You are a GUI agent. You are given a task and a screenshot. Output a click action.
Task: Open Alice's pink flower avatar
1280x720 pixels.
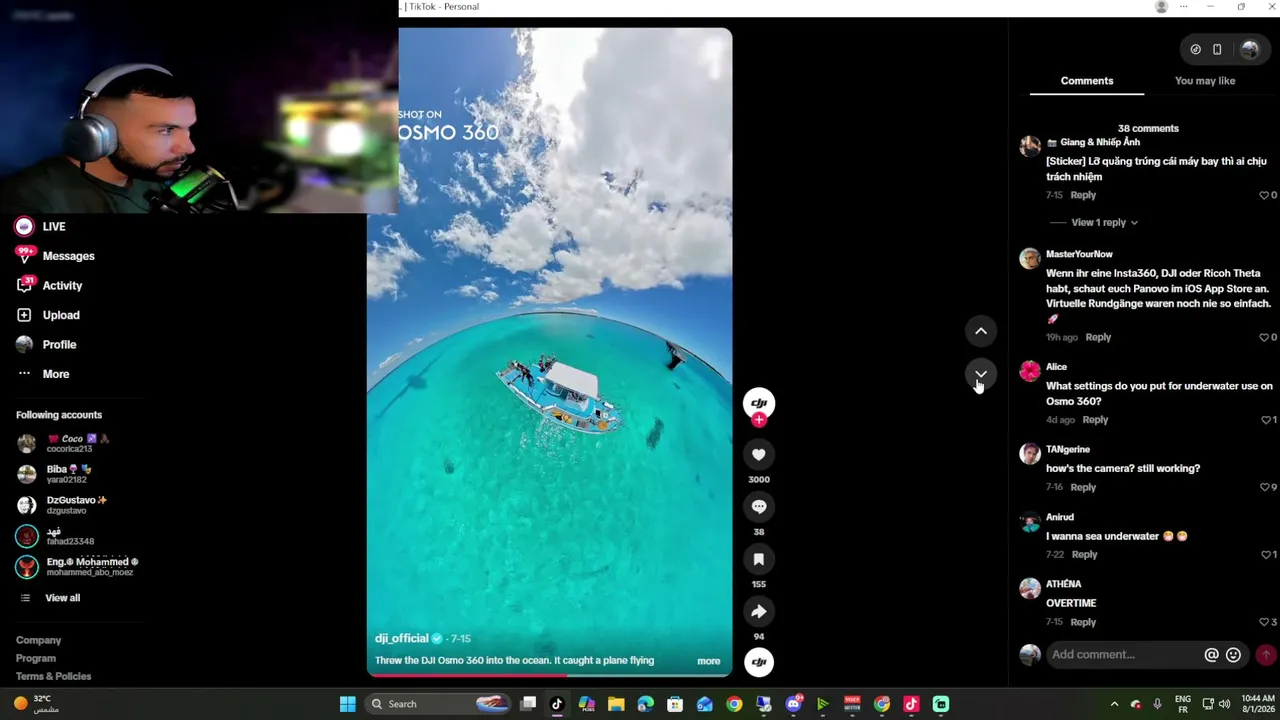[1030, 372]
